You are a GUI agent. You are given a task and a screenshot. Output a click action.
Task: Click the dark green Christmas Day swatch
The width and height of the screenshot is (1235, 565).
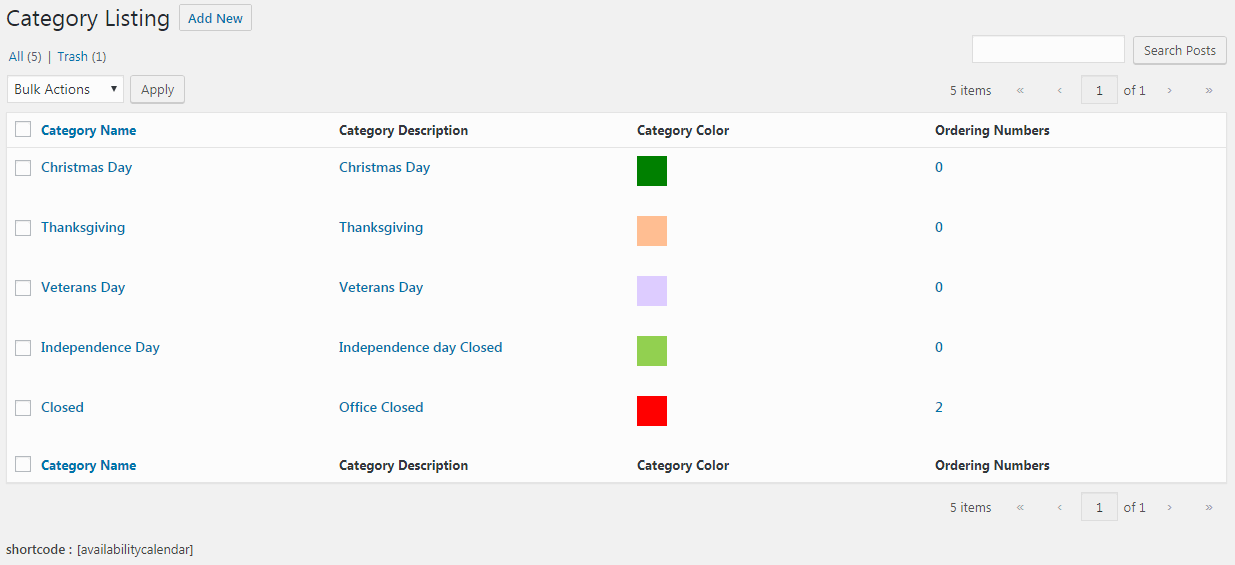coord(652,171)
